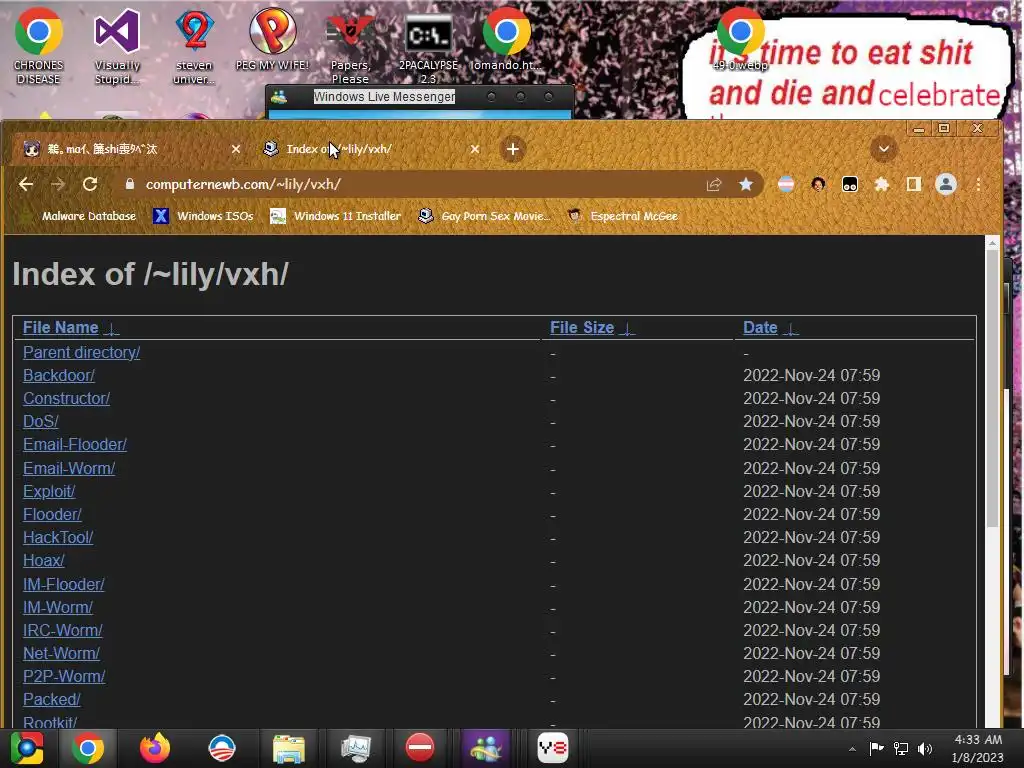Click Windows Live Messenger window title
This screenshot has width=1024, height=768.
384,97
